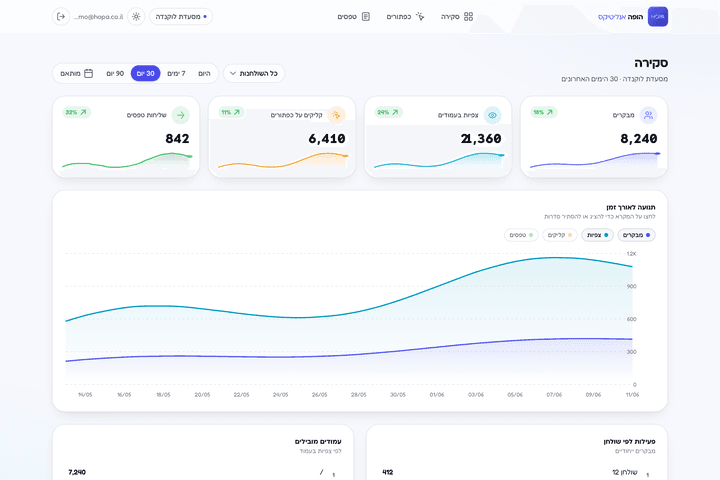Open the סקירה navigation tab

coord(457,17)
